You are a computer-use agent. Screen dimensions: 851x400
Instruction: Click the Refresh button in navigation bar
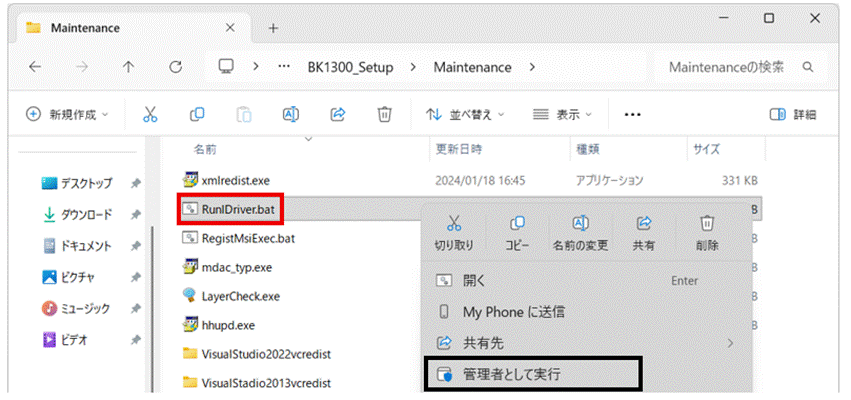[175, 67]
